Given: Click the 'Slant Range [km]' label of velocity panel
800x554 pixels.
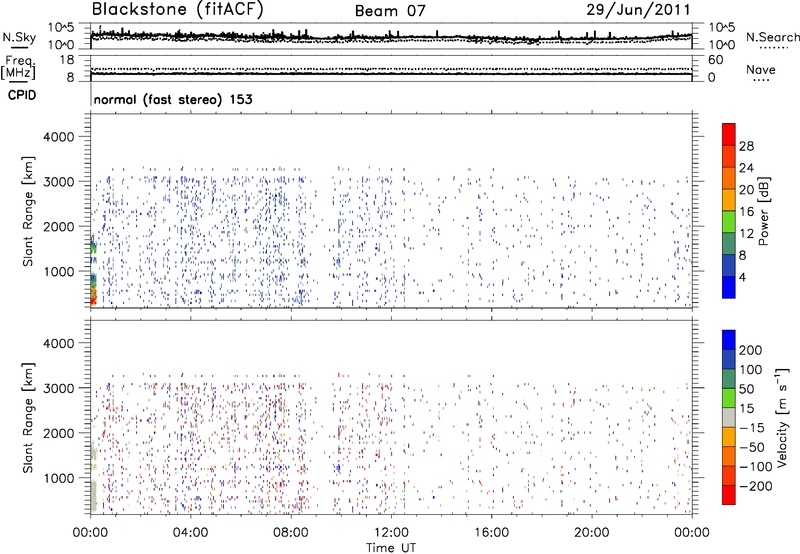Looking at the screenshot, I should click(x=28, y=417).
